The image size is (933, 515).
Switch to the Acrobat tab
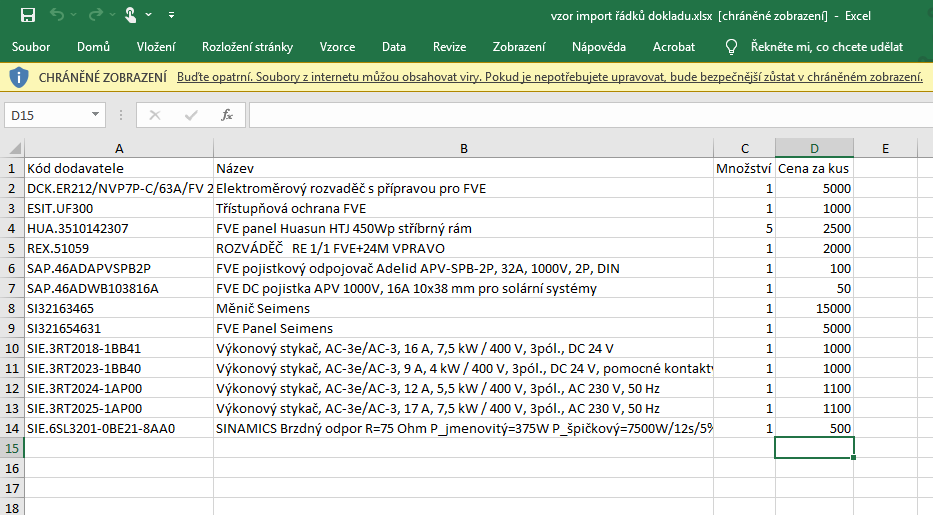point(674,47)
